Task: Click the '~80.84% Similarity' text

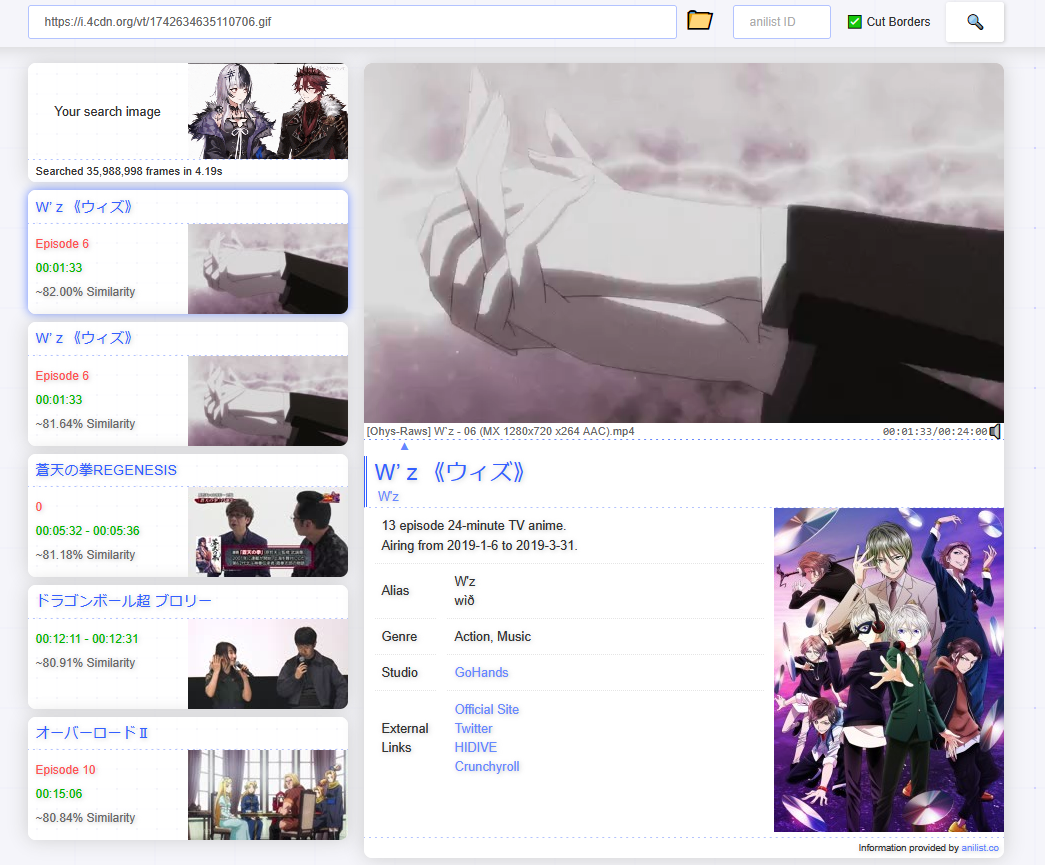Action: 85,818
